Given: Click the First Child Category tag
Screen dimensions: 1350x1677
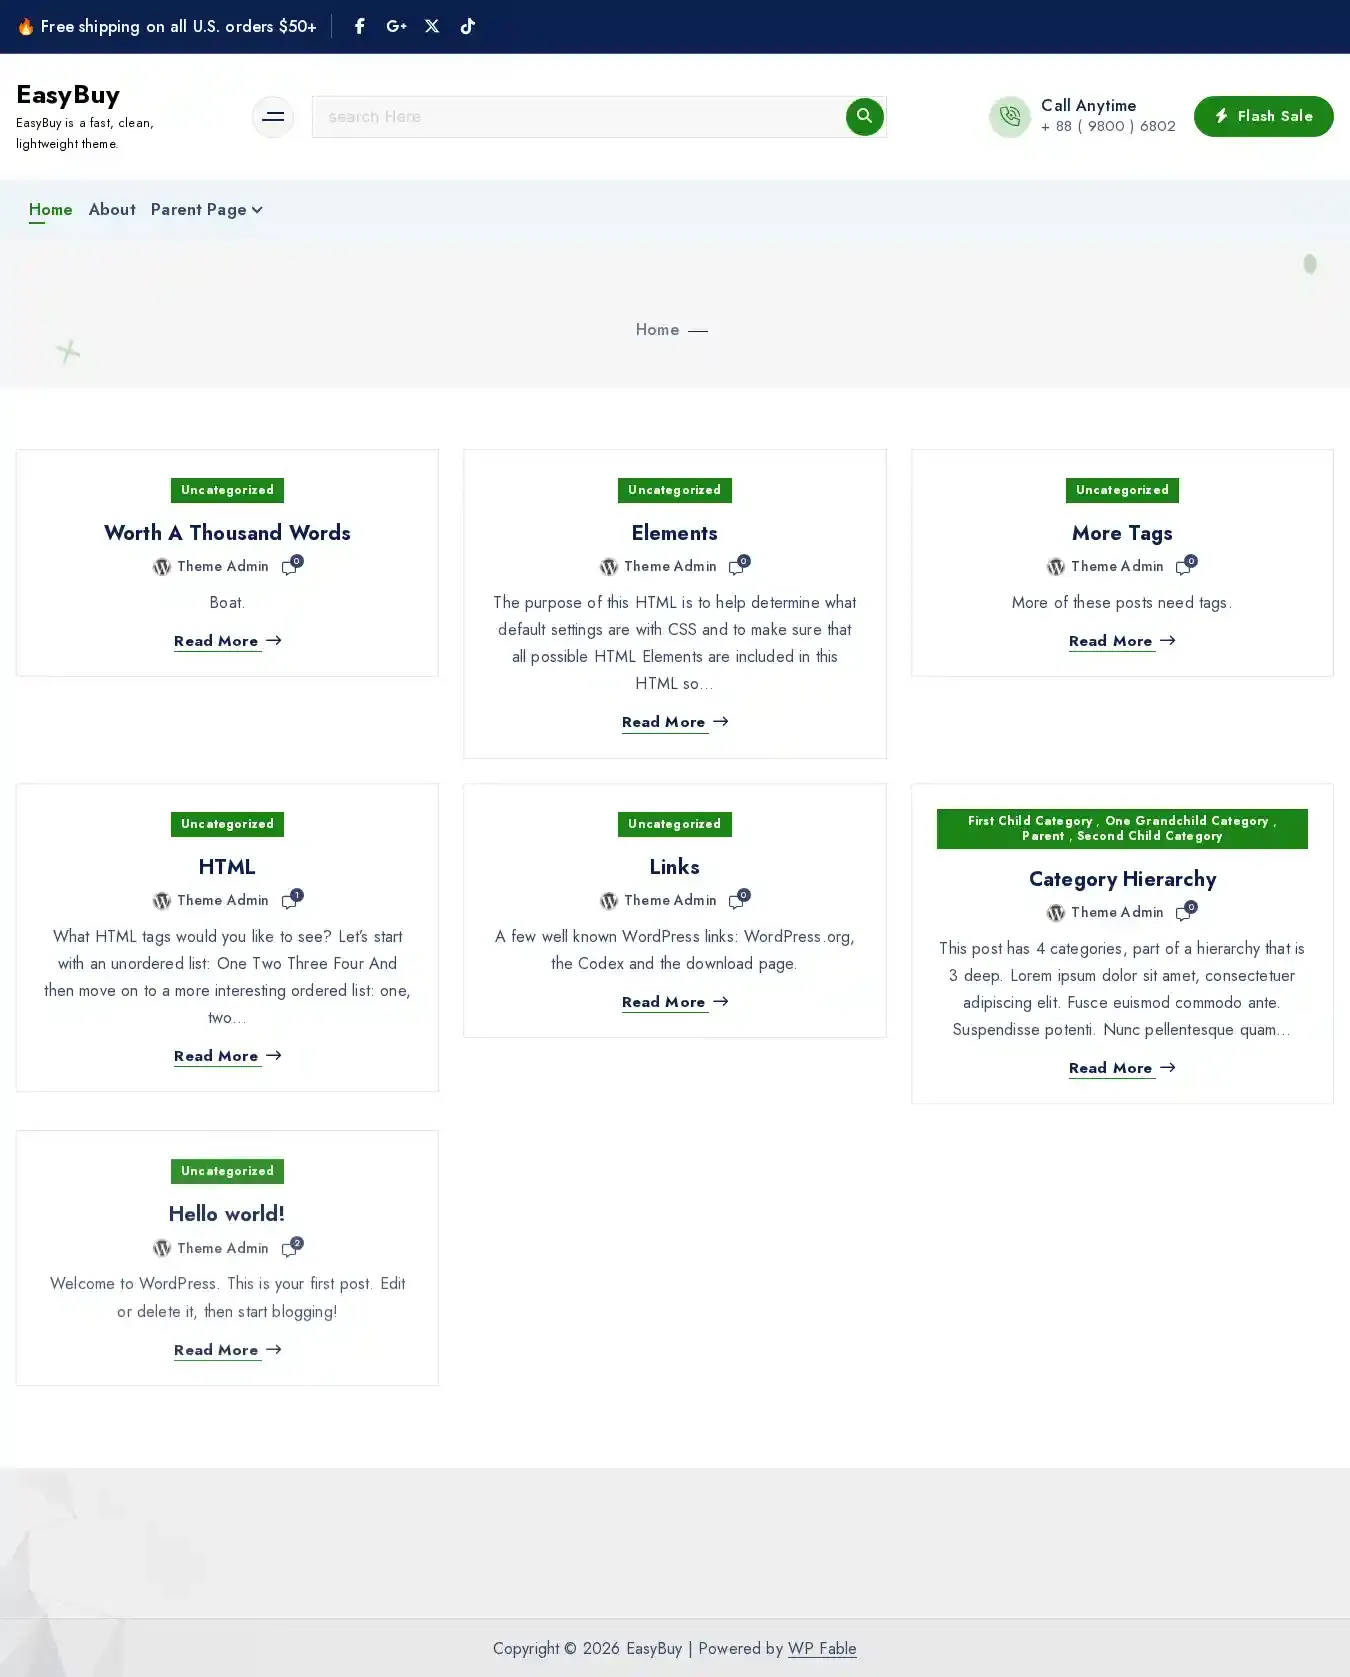Looking at the screenshot, I should tap(1030, 821).
